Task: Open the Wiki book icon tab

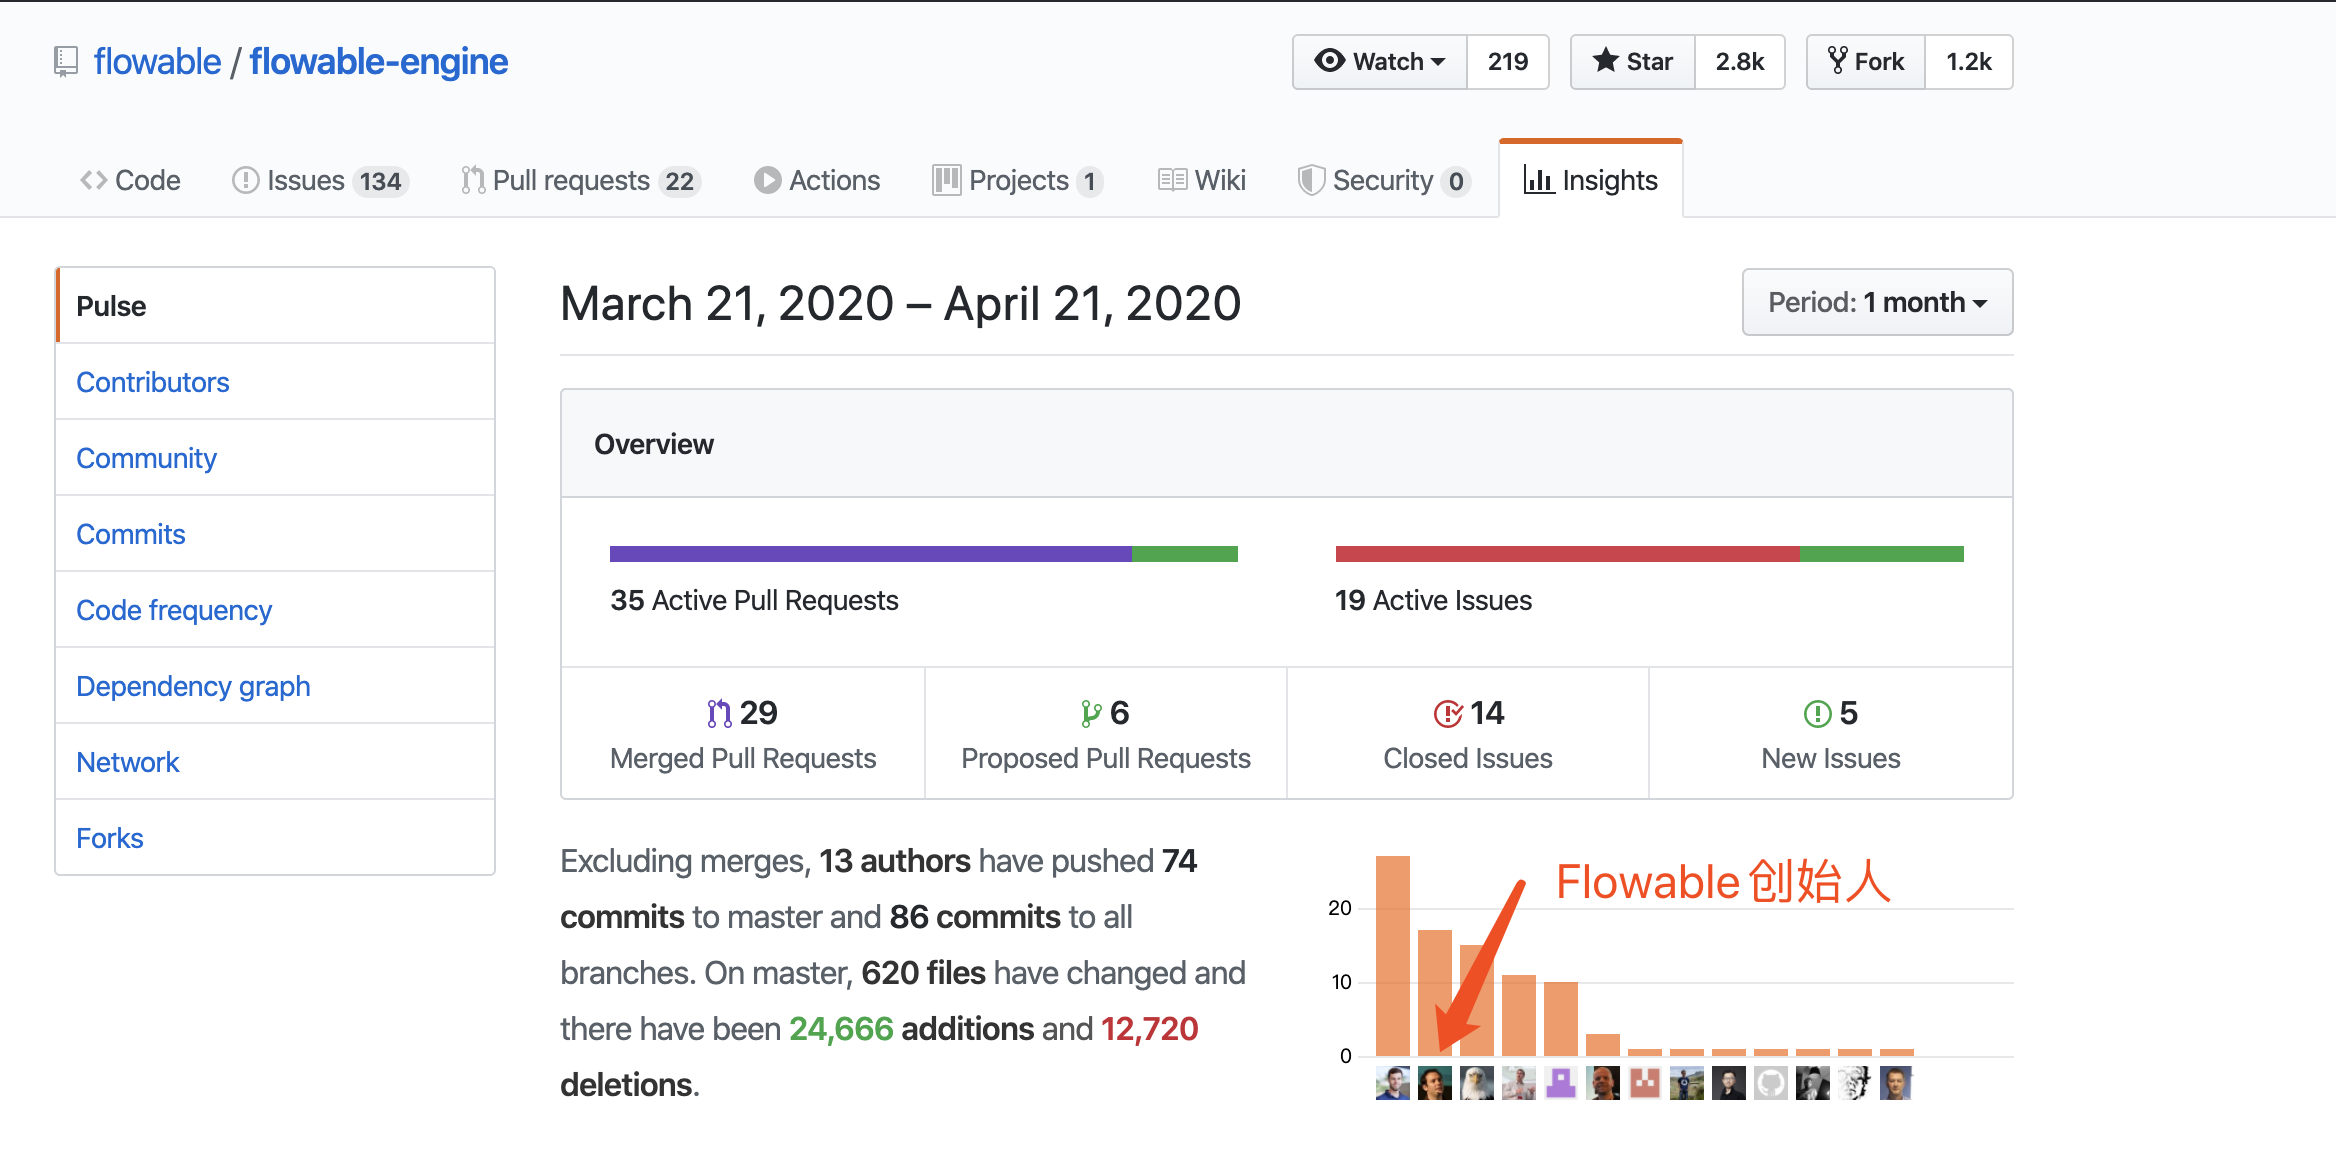Action: tap(1171, 180)
